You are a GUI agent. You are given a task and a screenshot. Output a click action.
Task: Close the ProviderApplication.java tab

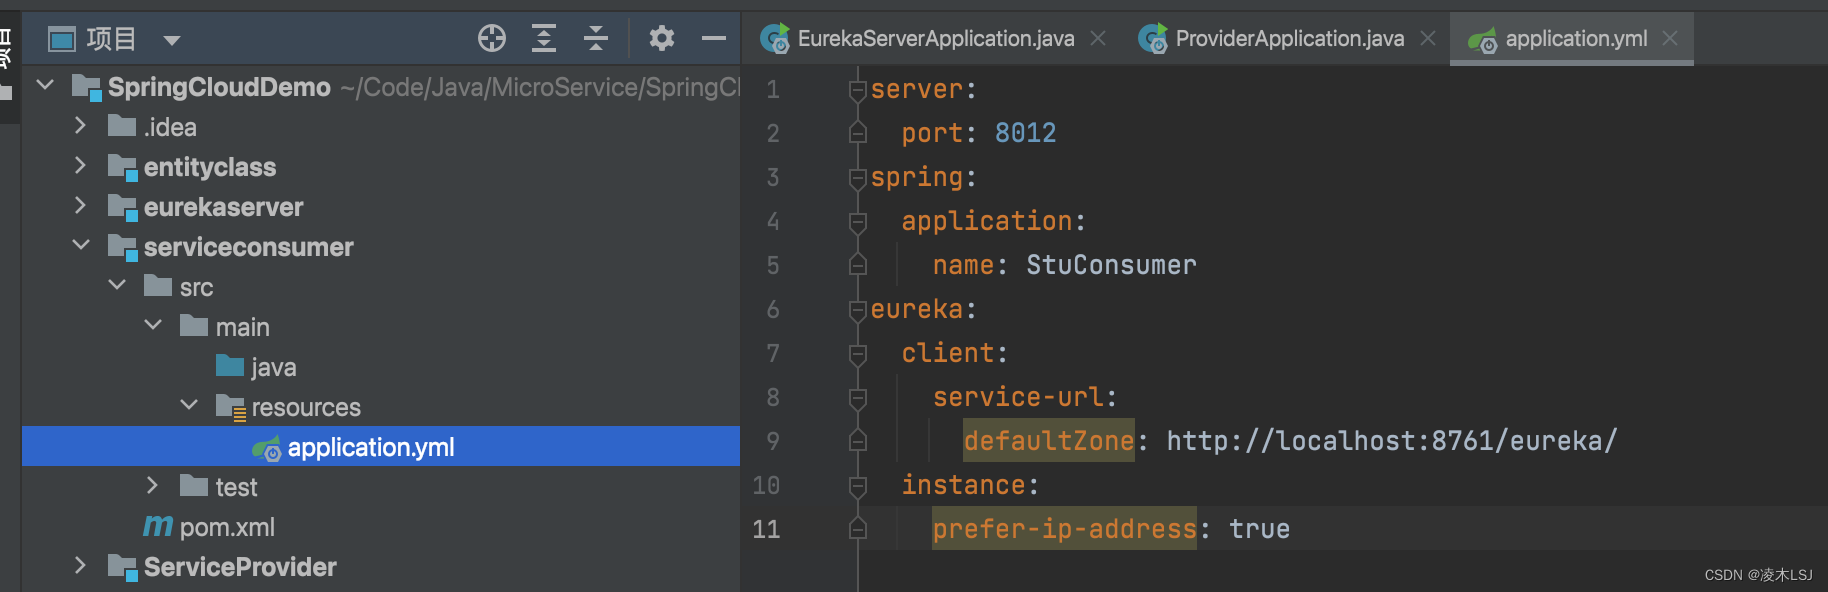click(1428, 38)
